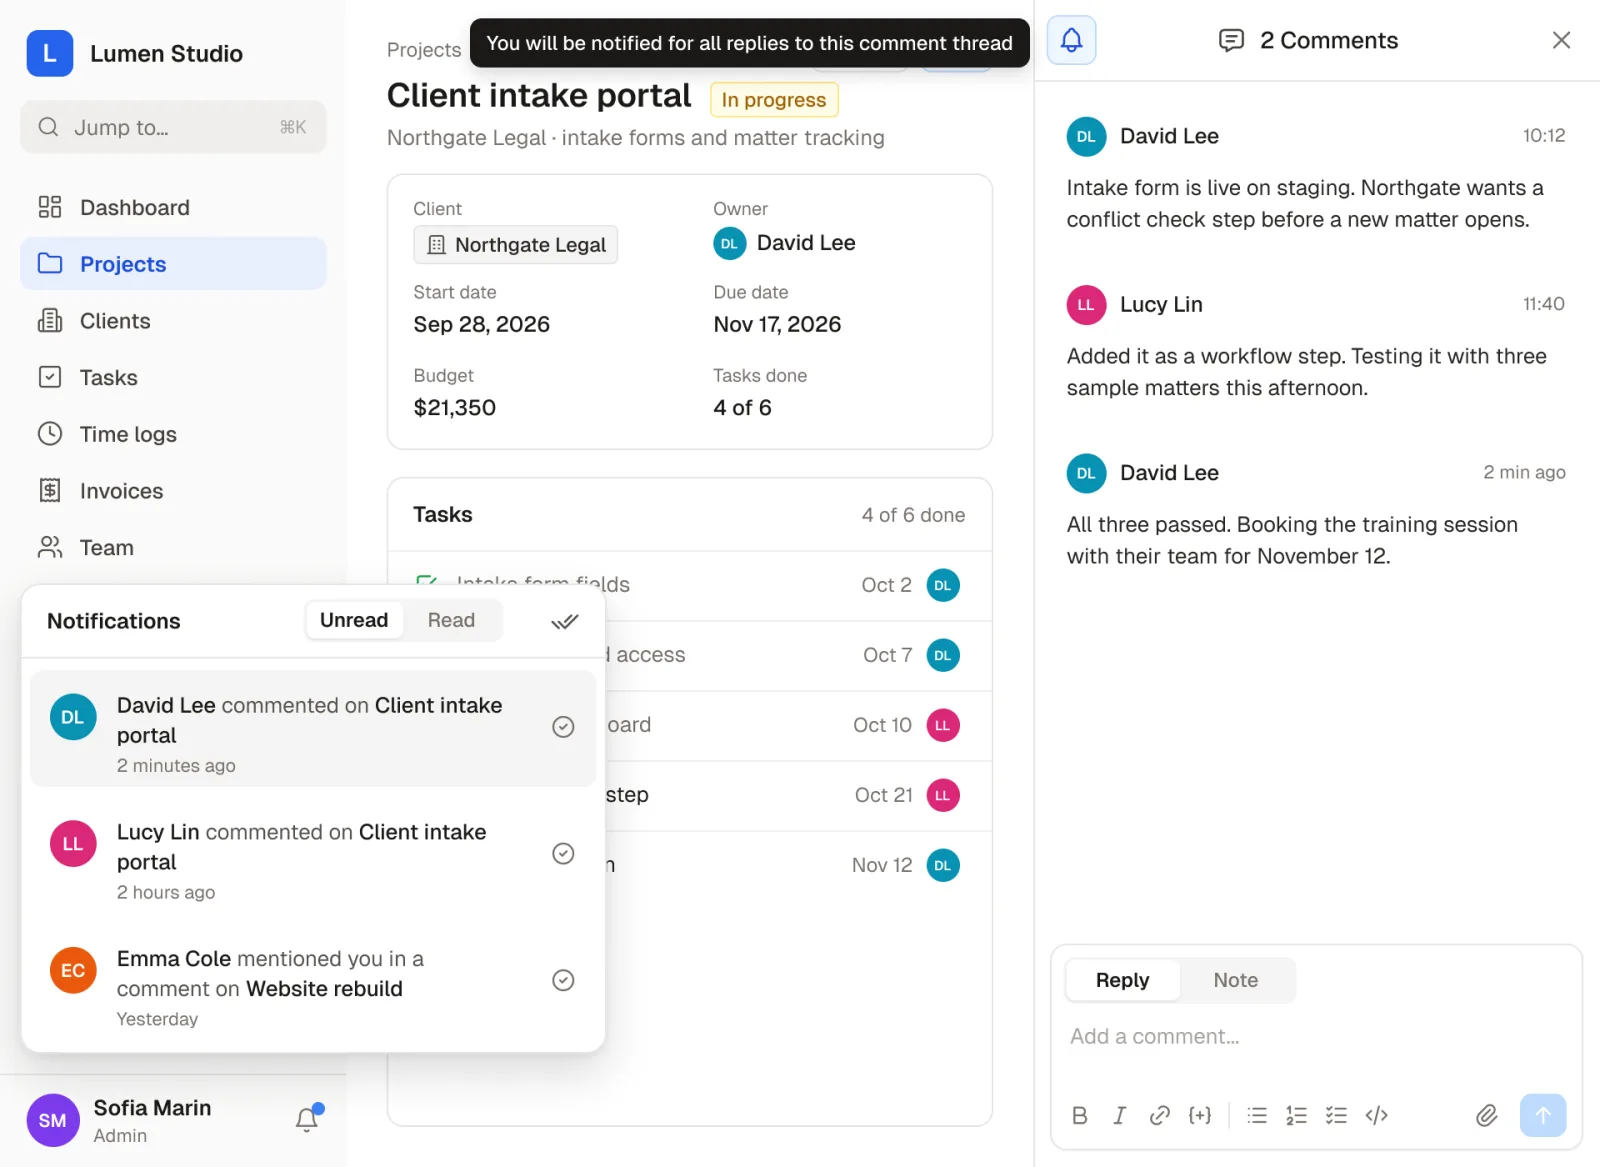This screenshot has height=1167, width=1600.
Task: Click the Oct 21 task assignee avatar
Action: coord(943,795)
